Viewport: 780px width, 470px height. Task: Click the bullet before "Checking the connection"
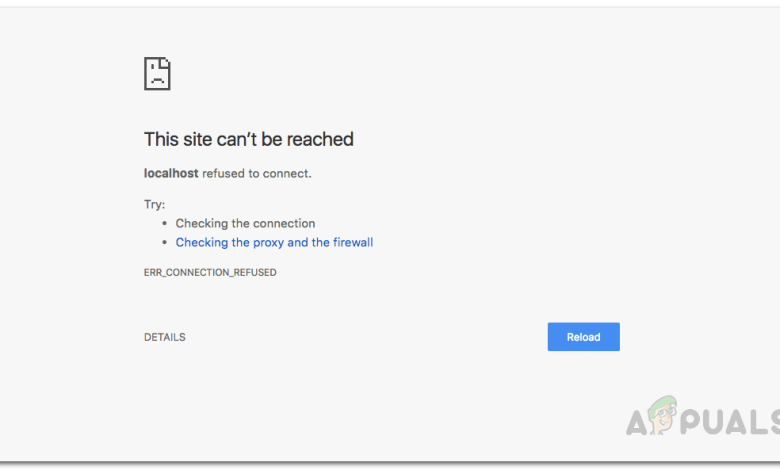[164, 224]
